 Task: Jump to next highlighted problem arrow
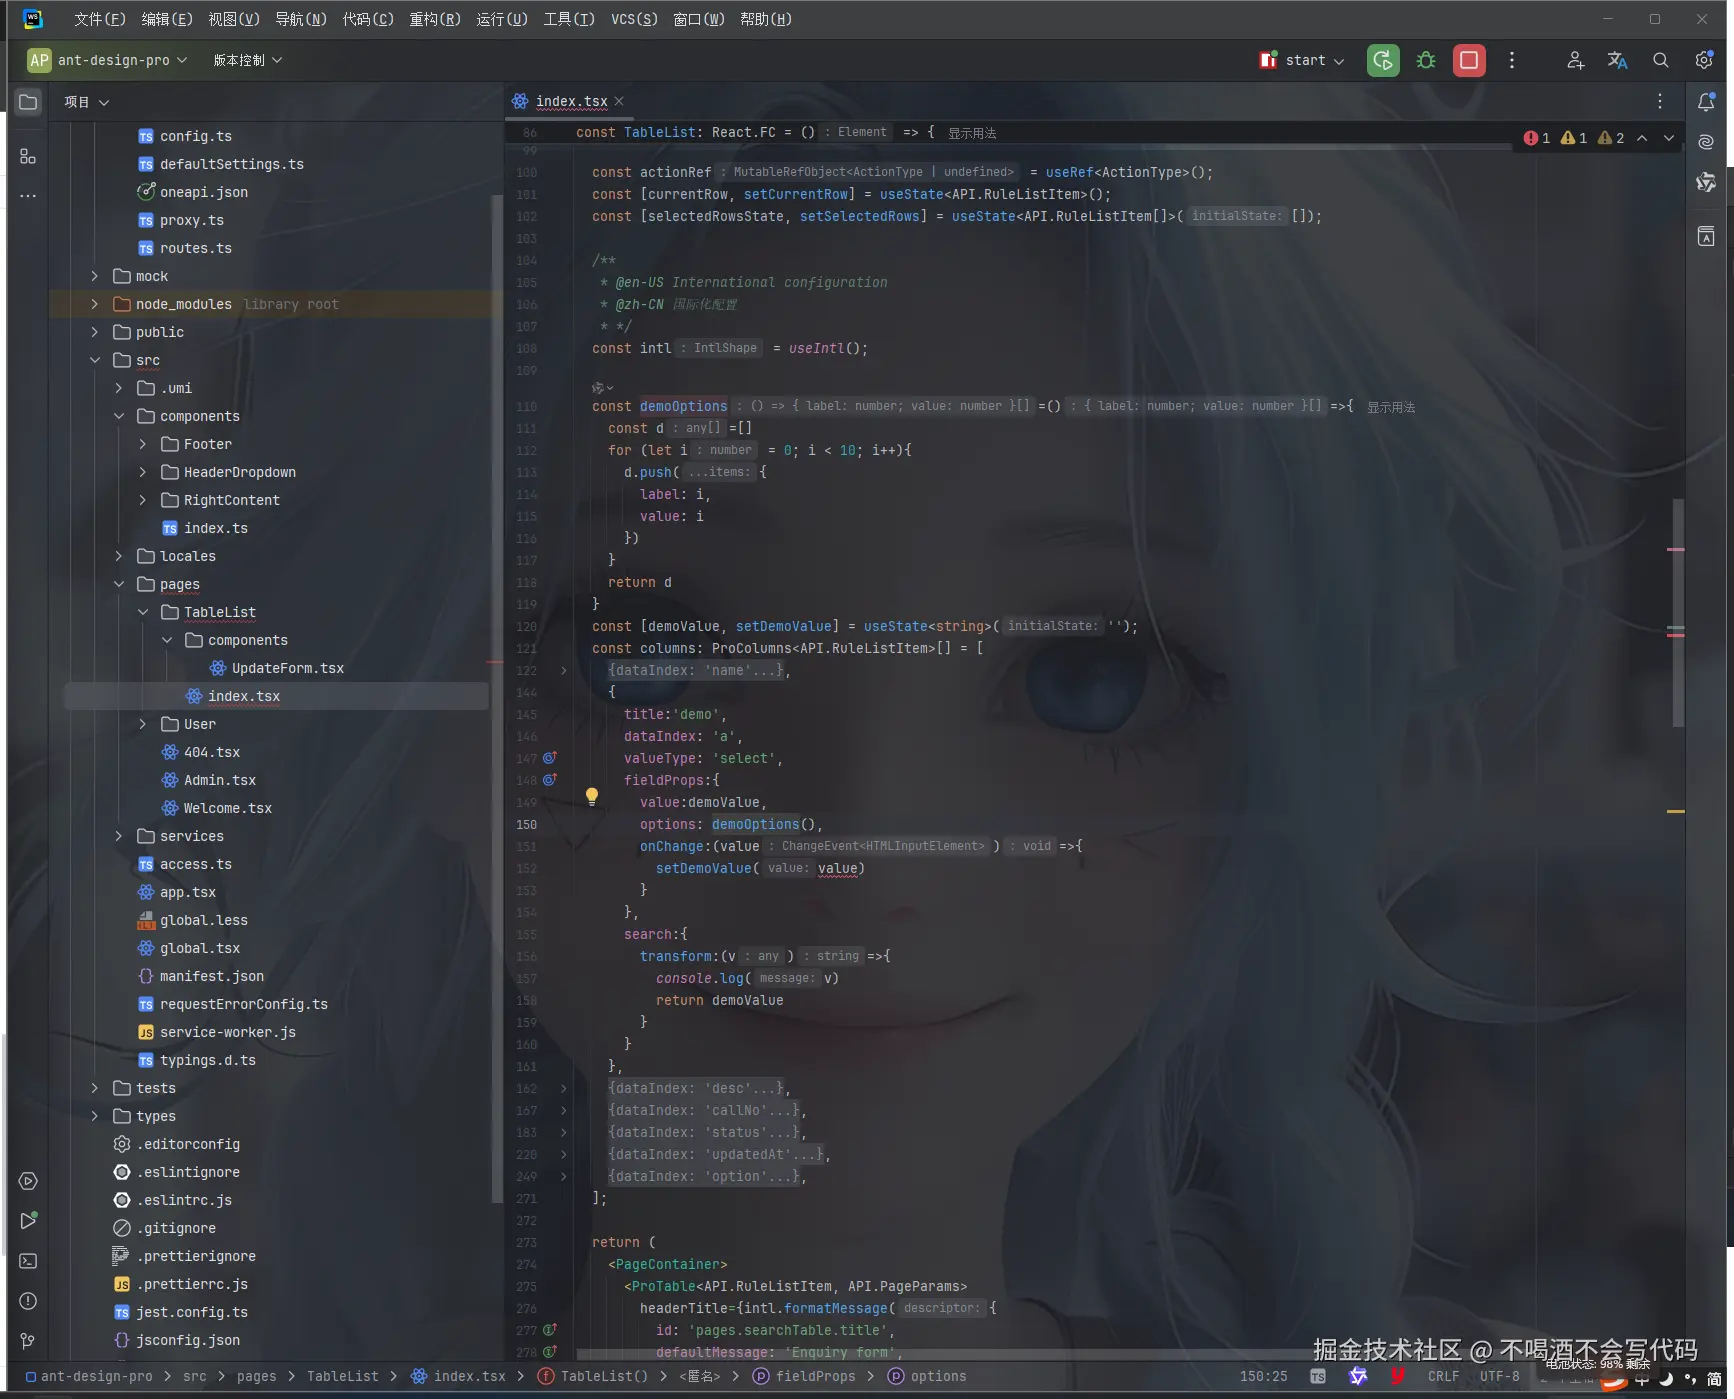(1669, 138)
